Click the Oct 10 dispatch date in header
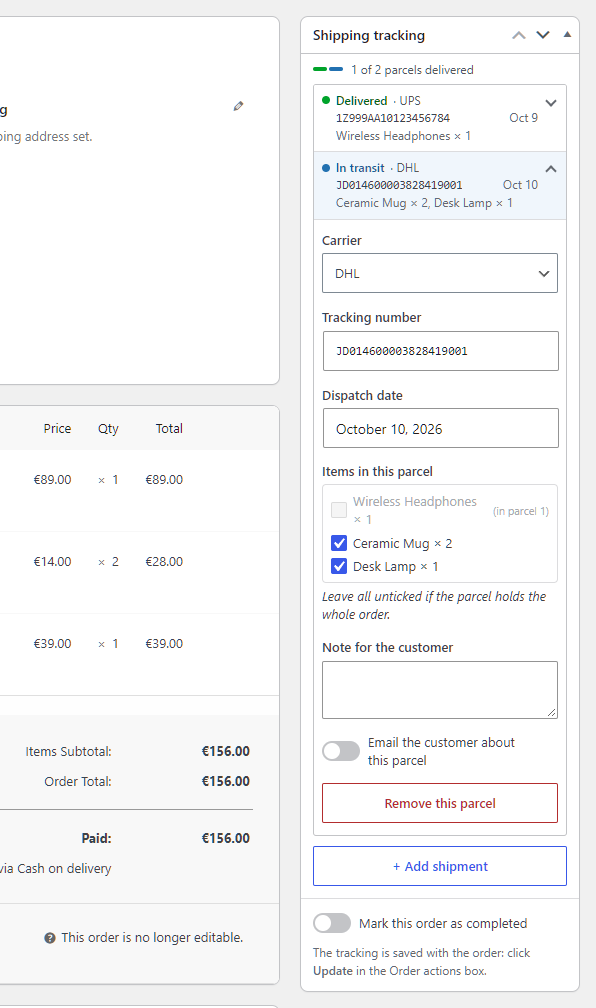The width and height of the screenshot is (596, 1008). point(520,185)
